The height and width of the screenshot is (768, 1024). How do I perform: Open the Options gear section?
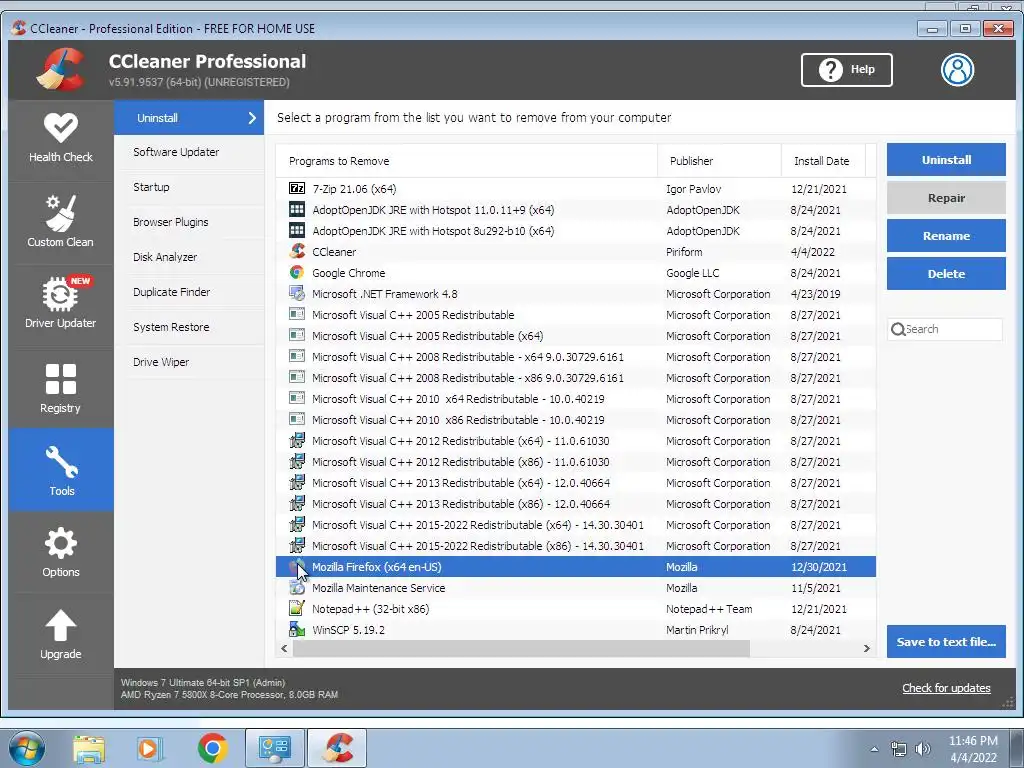(x=61, y=552)
